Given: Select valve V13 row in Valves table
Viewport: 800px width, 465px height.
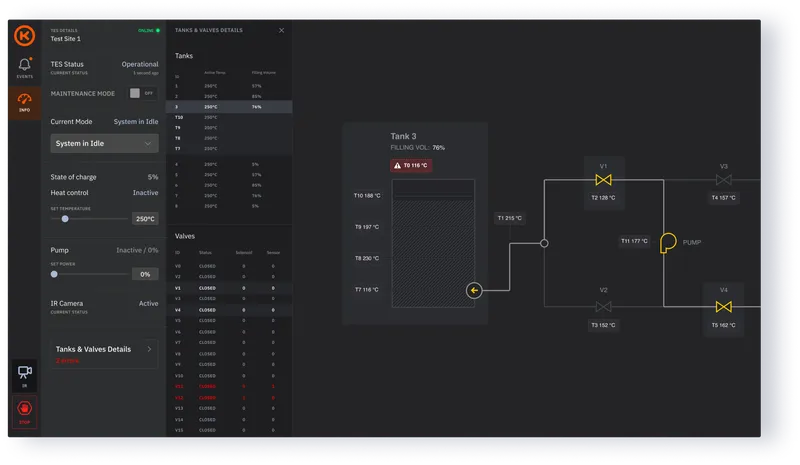Looking at the screenshot, I should (229, 408).
